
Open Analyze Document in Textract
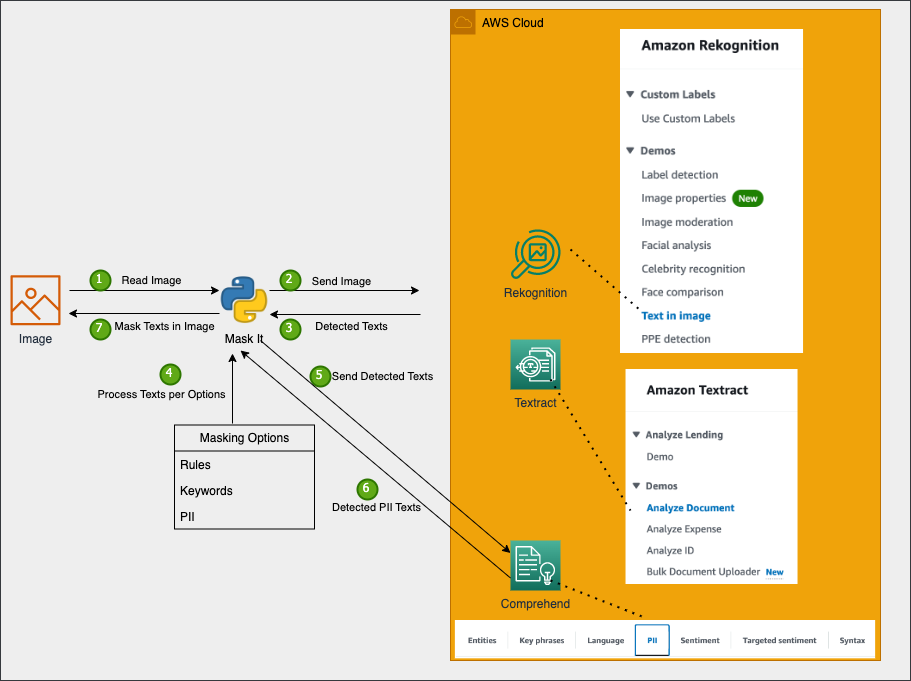click(690, 508)
